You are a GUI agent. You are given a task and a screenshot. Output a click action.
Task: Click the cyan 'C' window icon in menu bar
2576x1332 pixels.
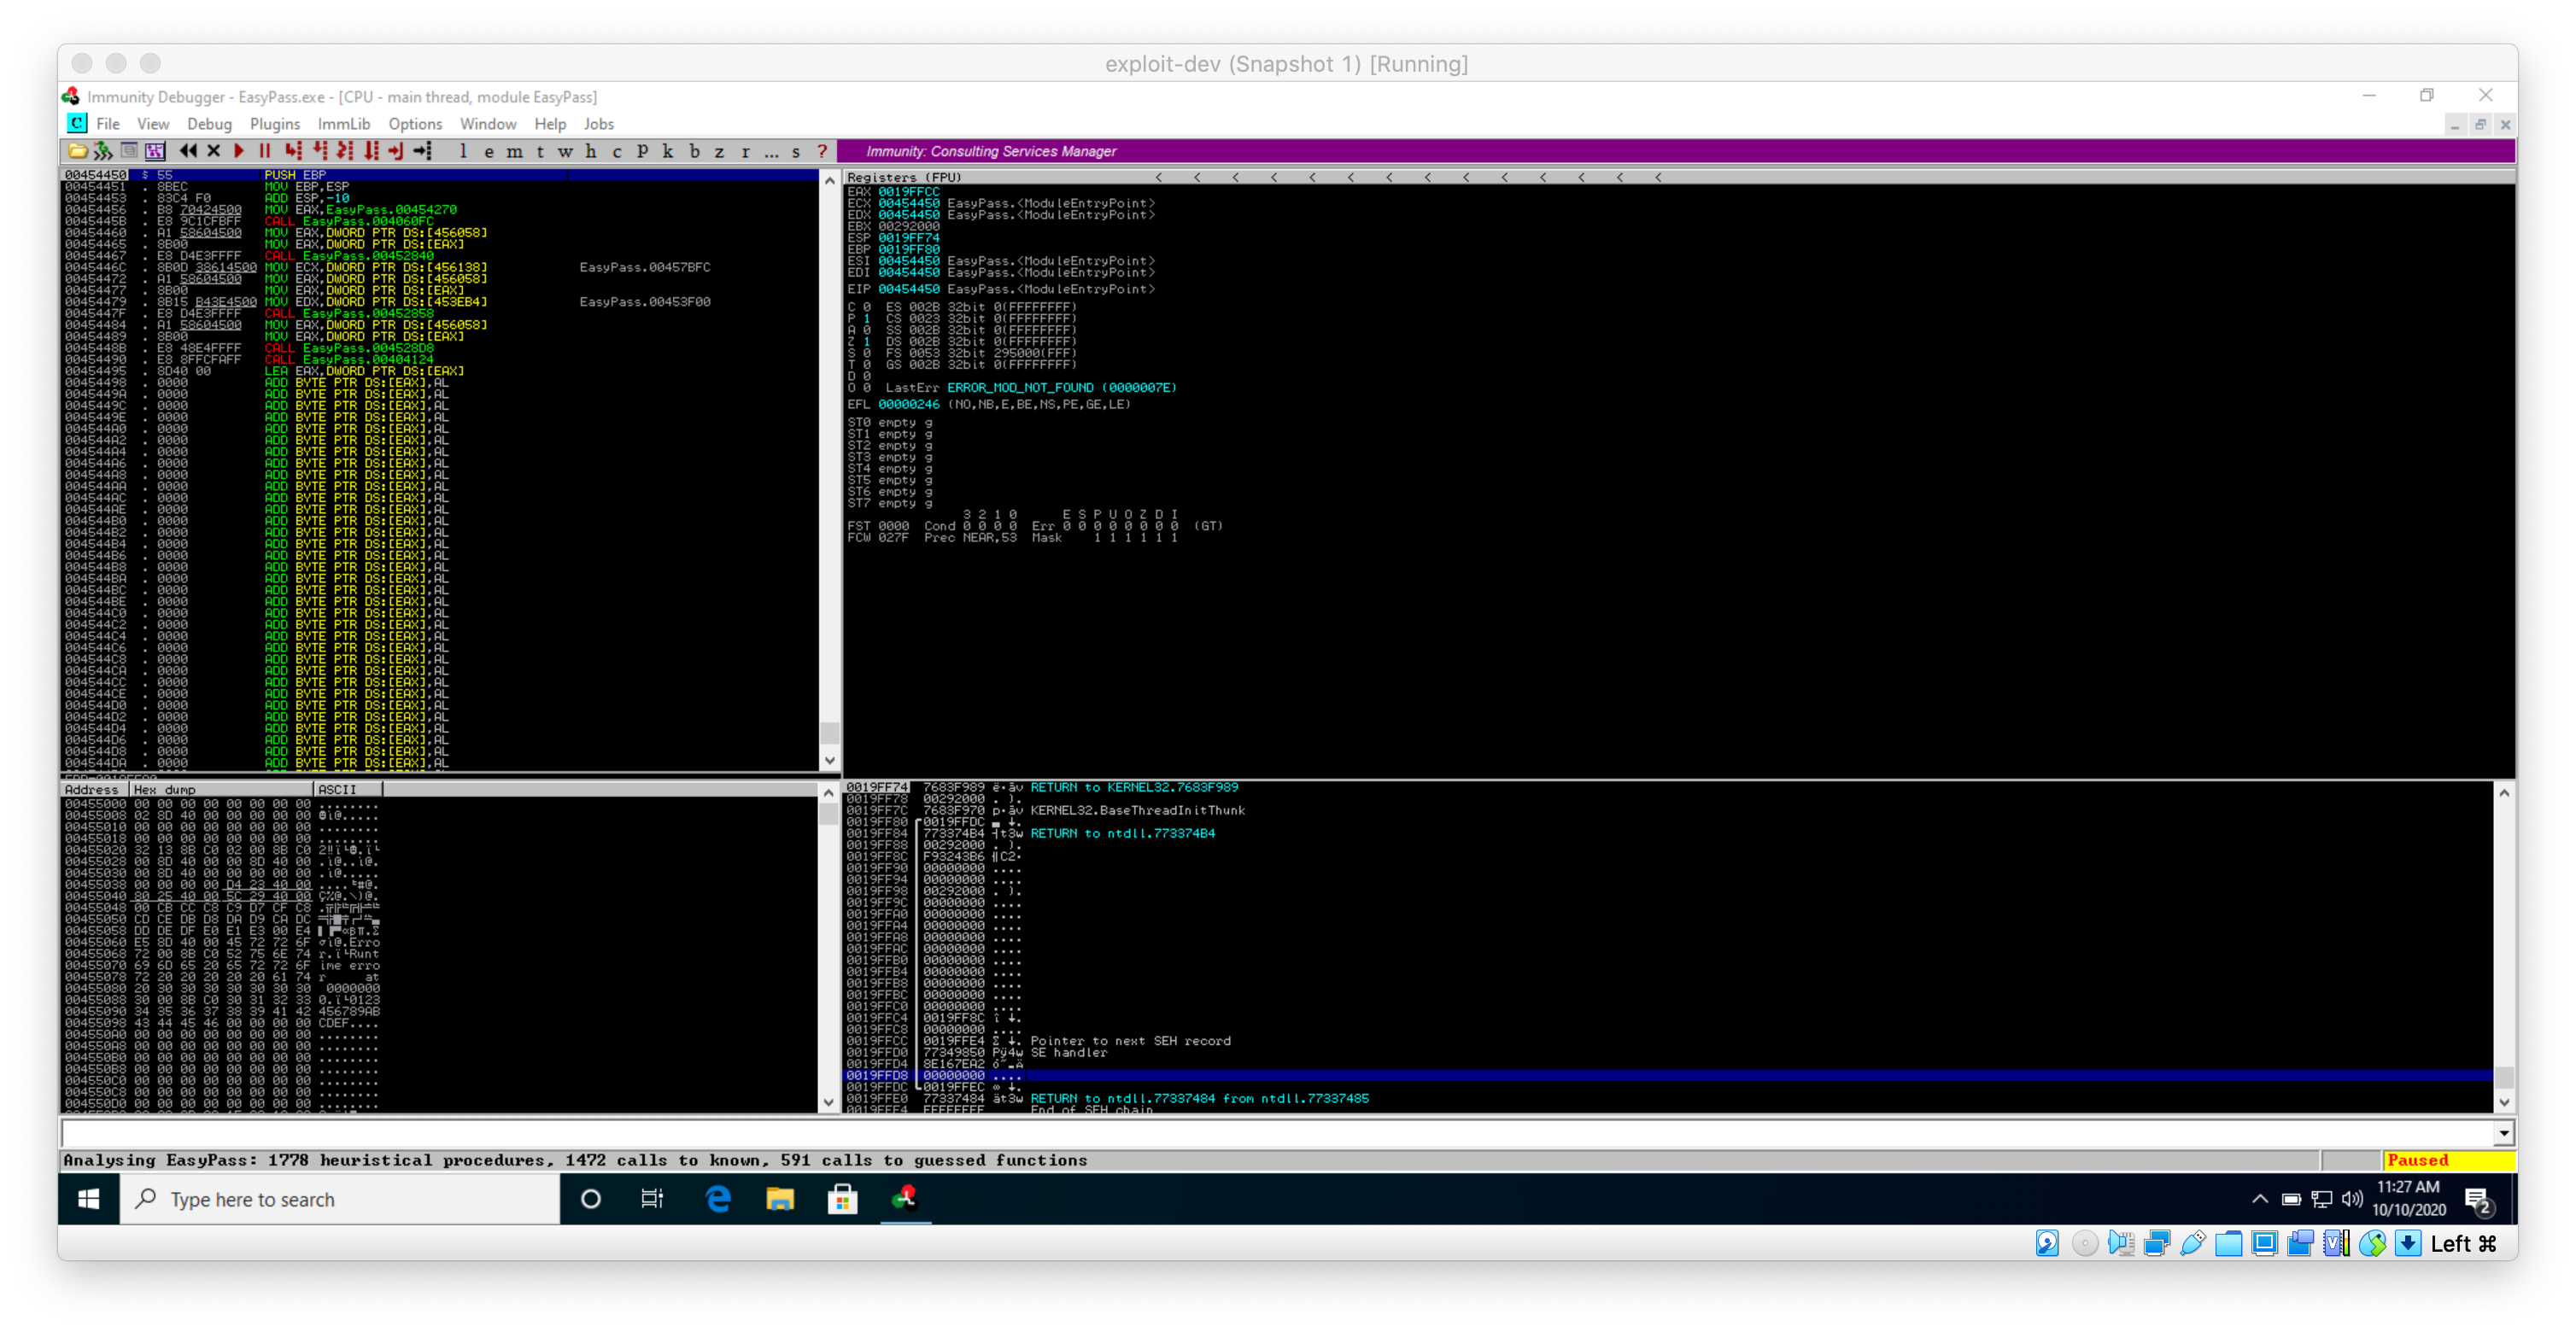pyautogui.click(x=77, y=123)
